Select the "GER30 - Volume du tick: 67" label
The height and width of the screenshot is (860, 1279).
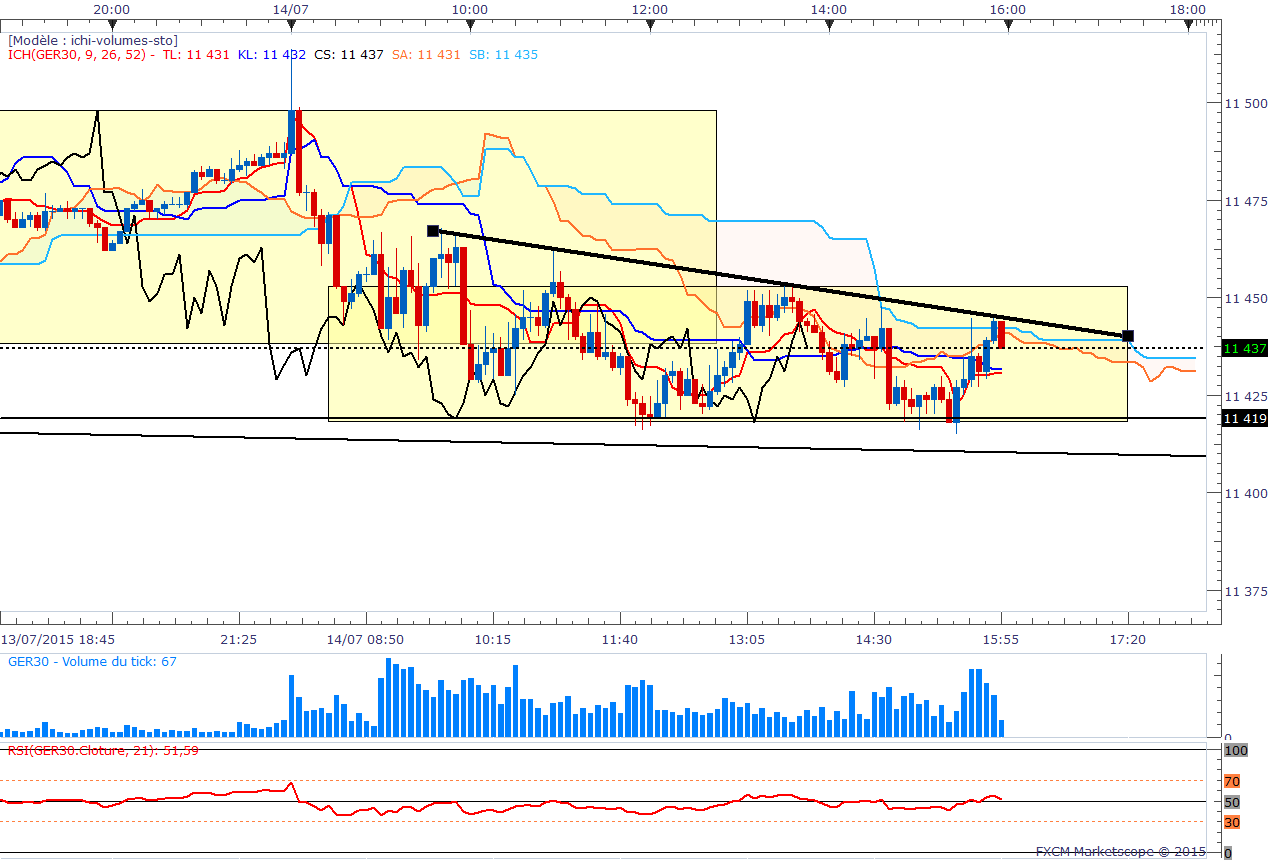(92, 661)
